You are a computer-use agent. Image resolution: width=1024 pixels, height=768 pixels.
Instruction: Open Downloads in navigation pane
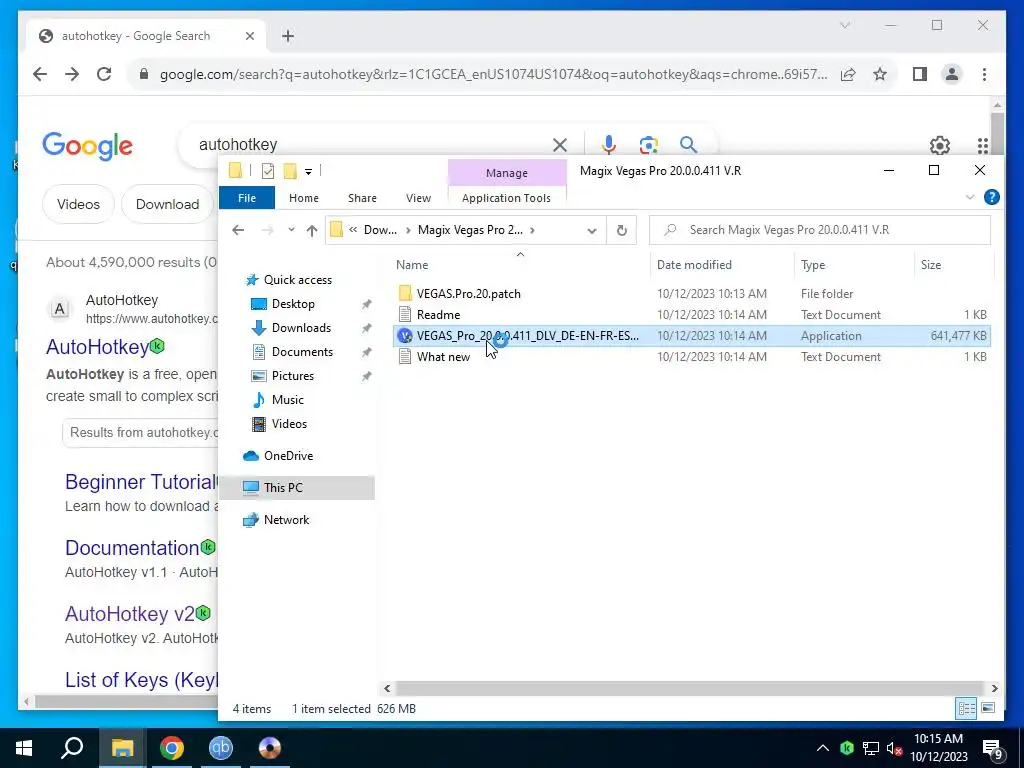(301, 328)
